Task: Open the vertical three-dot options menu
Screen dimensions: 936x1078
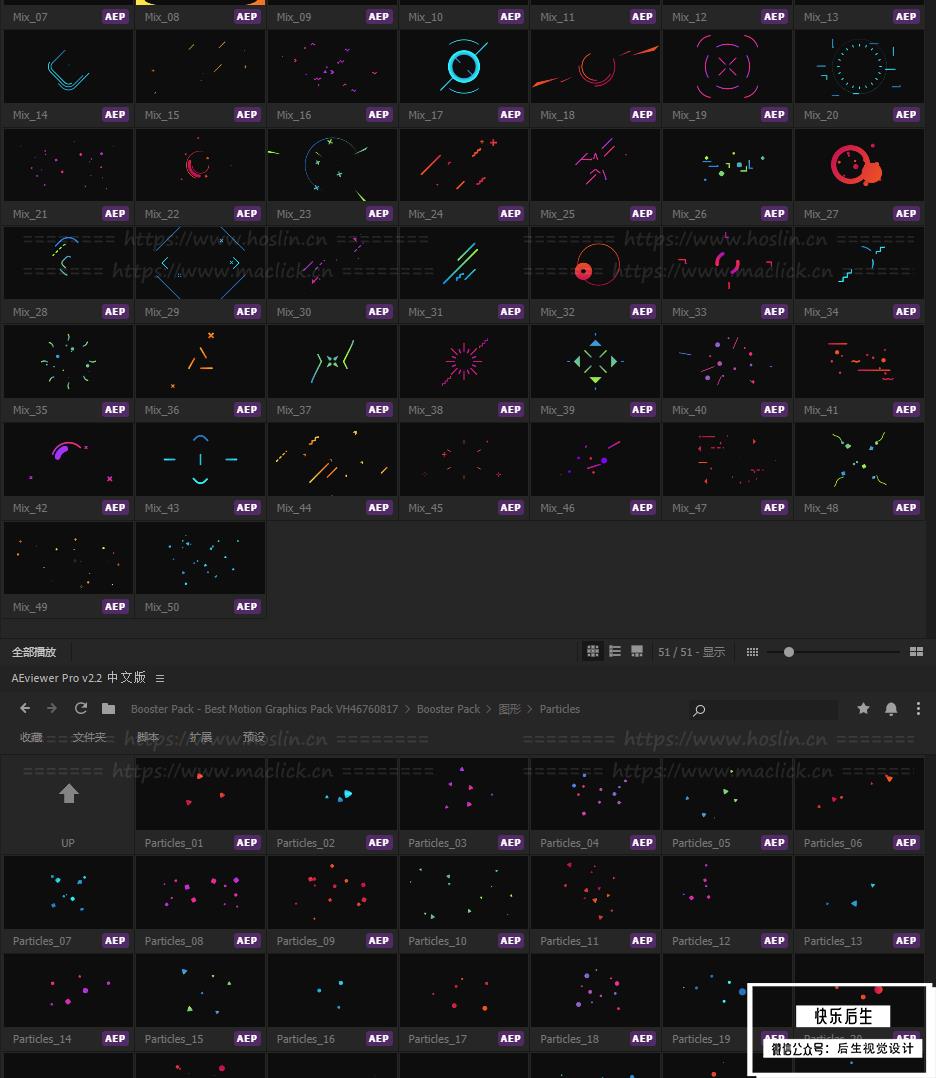Action: (x=918, y=709)
